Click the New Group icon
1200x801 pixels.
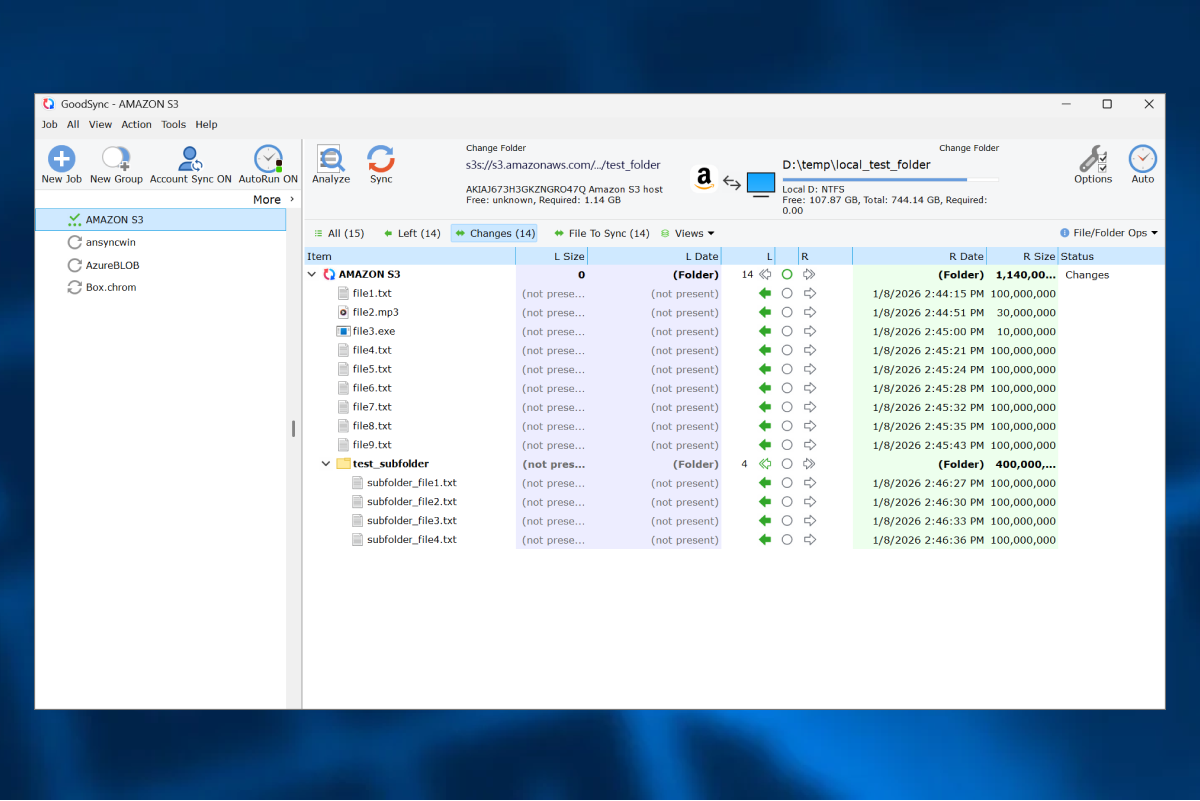(x=116, y=159)
